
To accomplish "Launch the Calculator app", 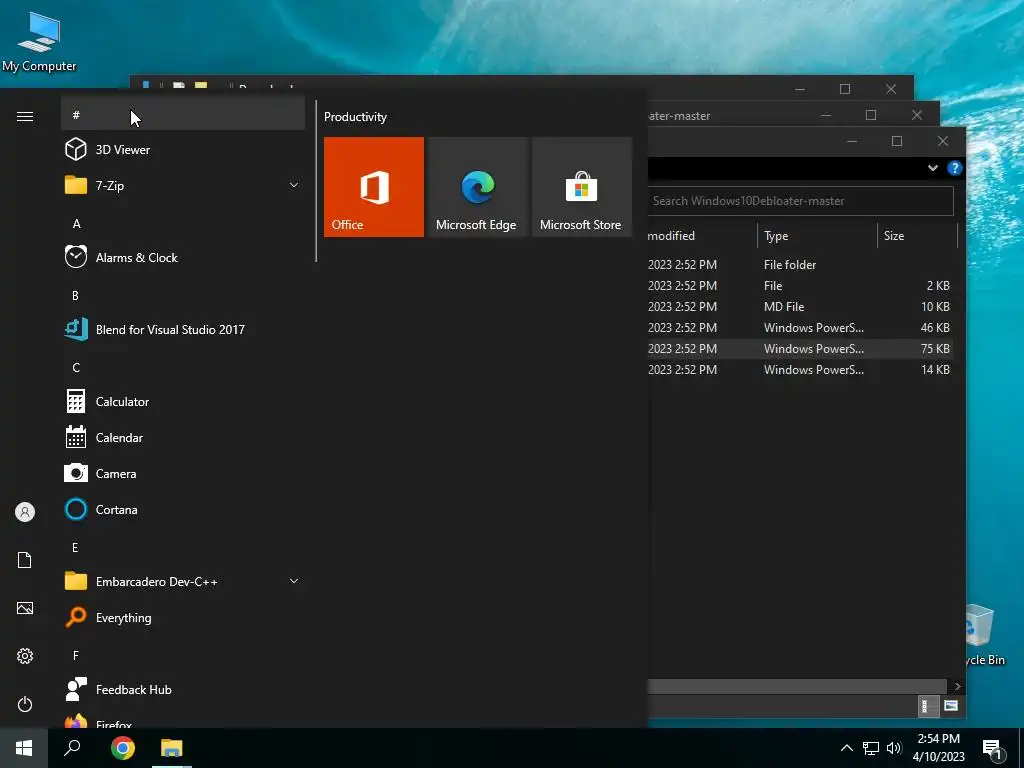I will tap(183, 402).
